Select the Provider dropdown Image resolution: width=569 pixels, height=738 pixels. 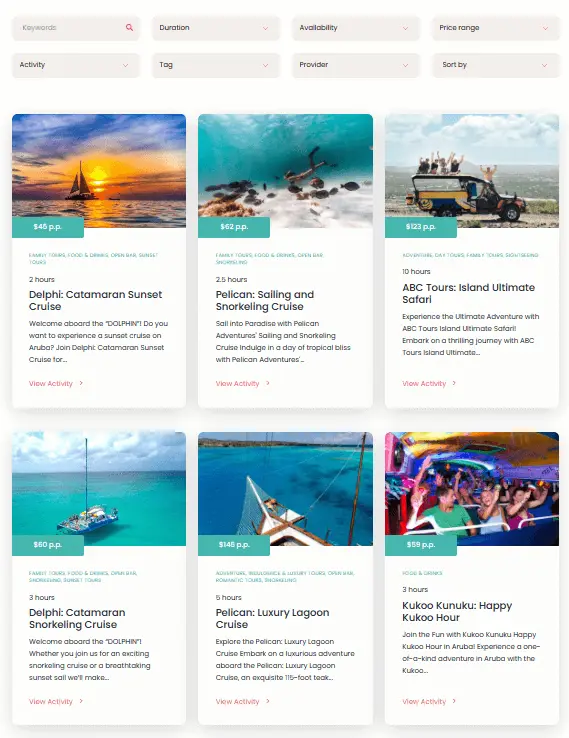(x=355, y=65)
